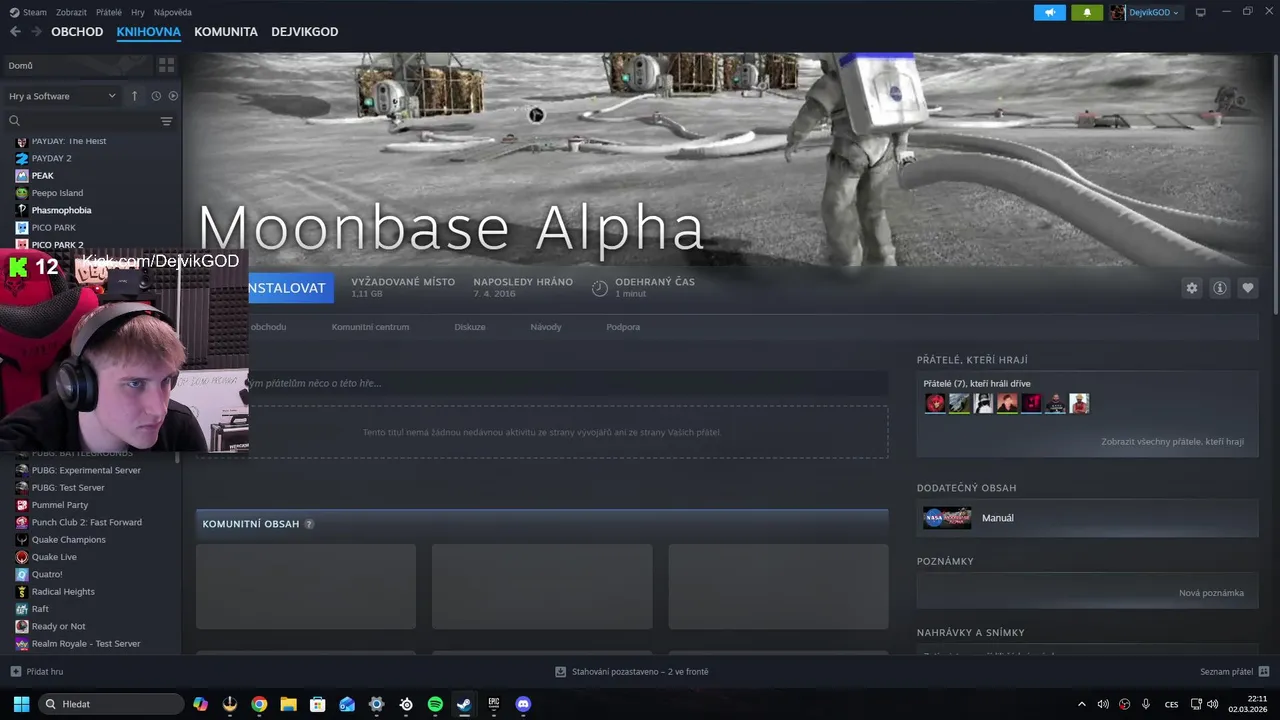Click the Windows Hledat search box

[x=111, y=704]
